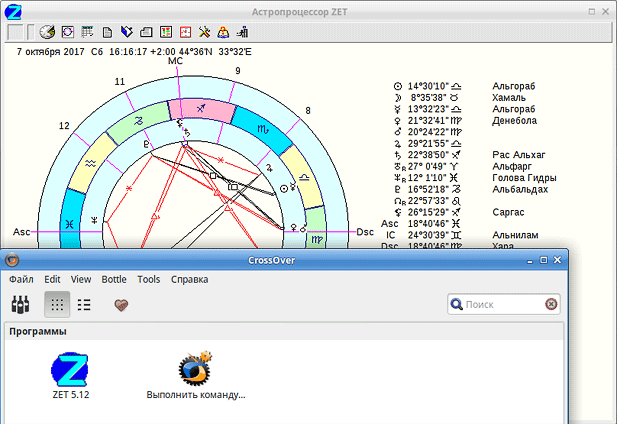Open the Файл menu

point(21,279)
